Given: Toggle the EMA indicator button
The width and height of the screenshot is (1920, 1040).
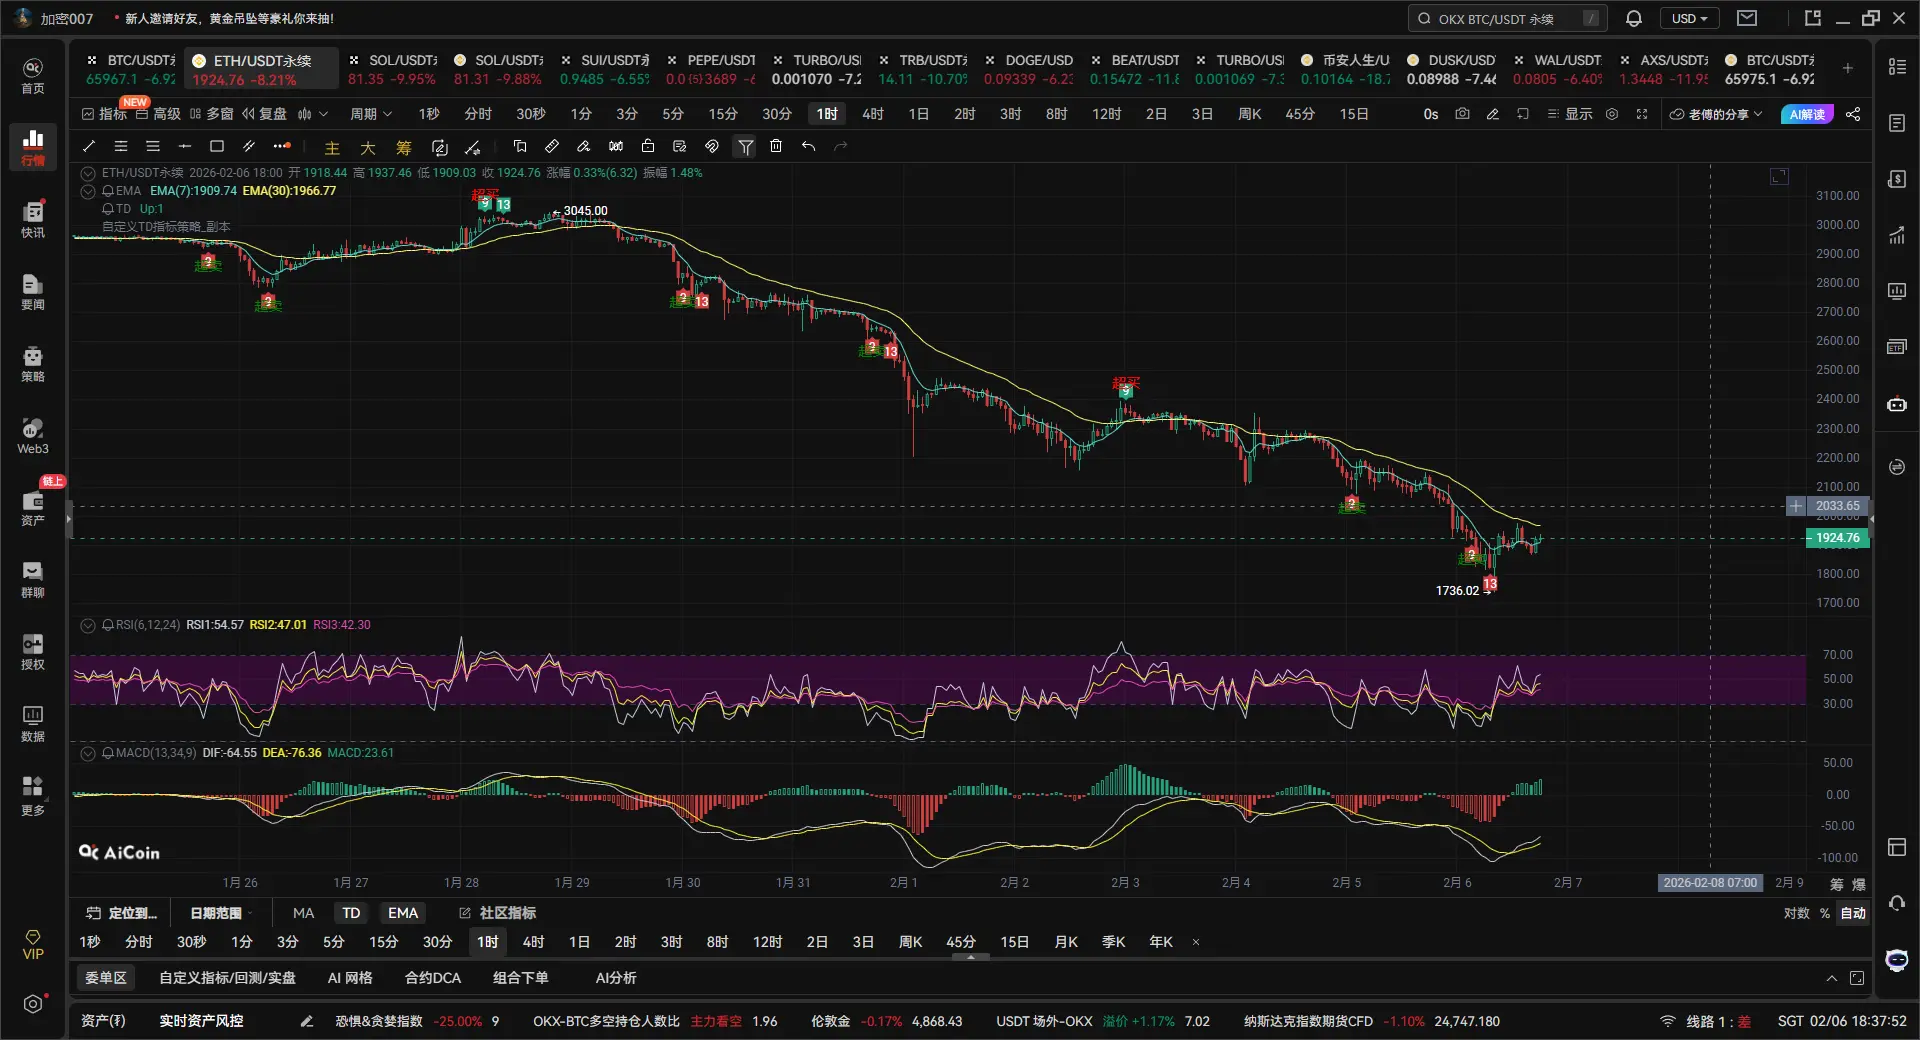Looking at the screenshot, I should 403,913.
